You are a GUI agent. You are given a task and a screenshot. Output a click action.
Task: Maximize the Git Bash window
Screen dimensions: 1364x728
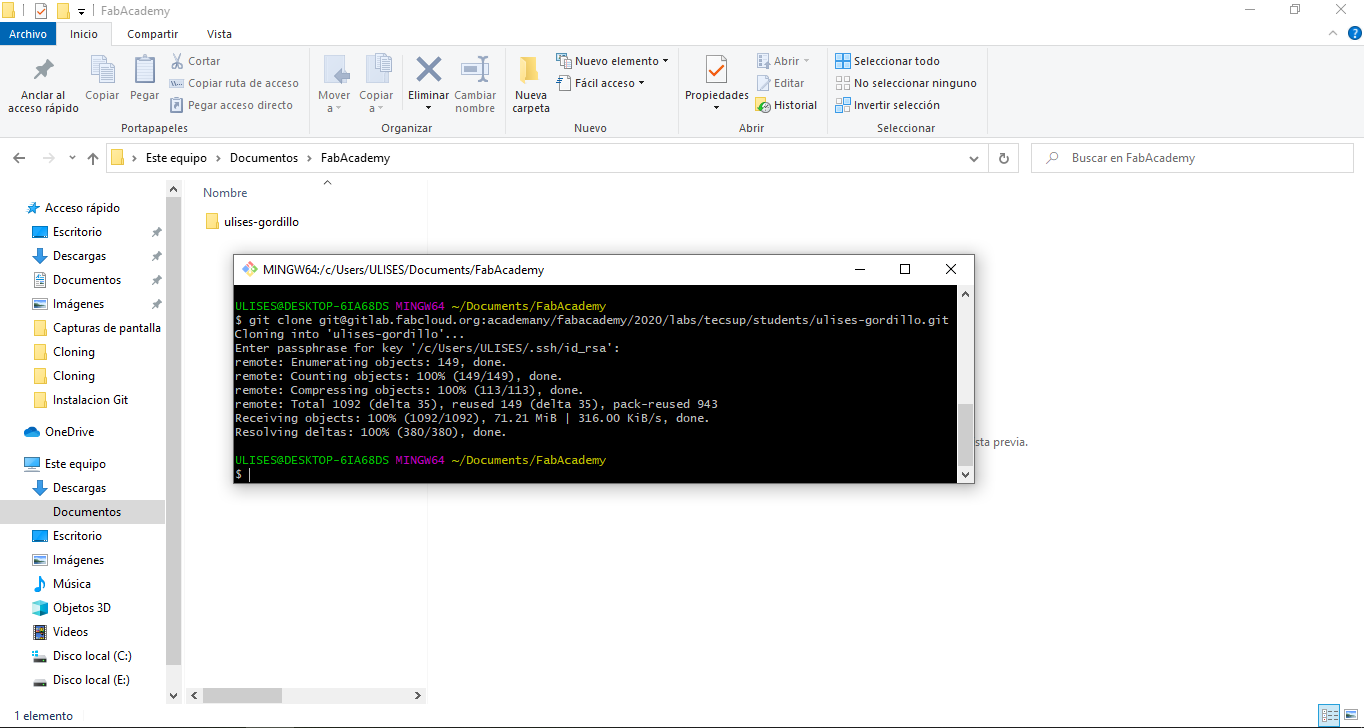905,269
